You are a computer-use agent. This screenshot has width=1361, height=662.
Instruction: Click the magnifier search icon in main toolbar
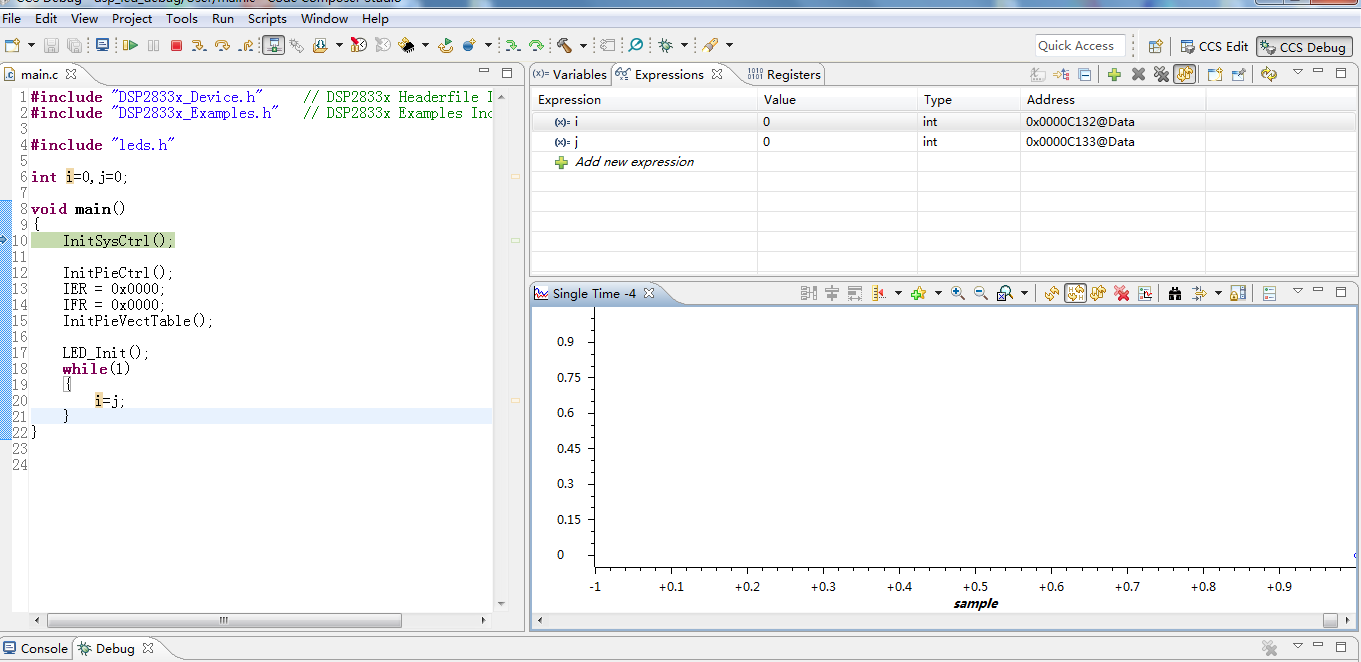coord(635,45)
